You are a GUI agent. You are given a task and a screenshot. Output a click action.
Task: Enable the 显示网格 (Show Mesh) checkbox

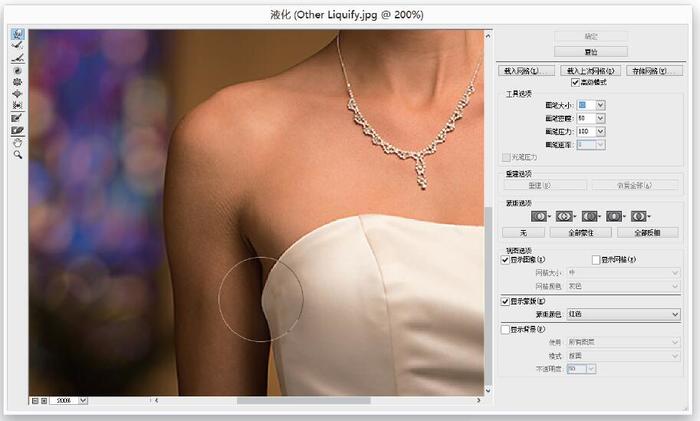[x=595, y=259]
